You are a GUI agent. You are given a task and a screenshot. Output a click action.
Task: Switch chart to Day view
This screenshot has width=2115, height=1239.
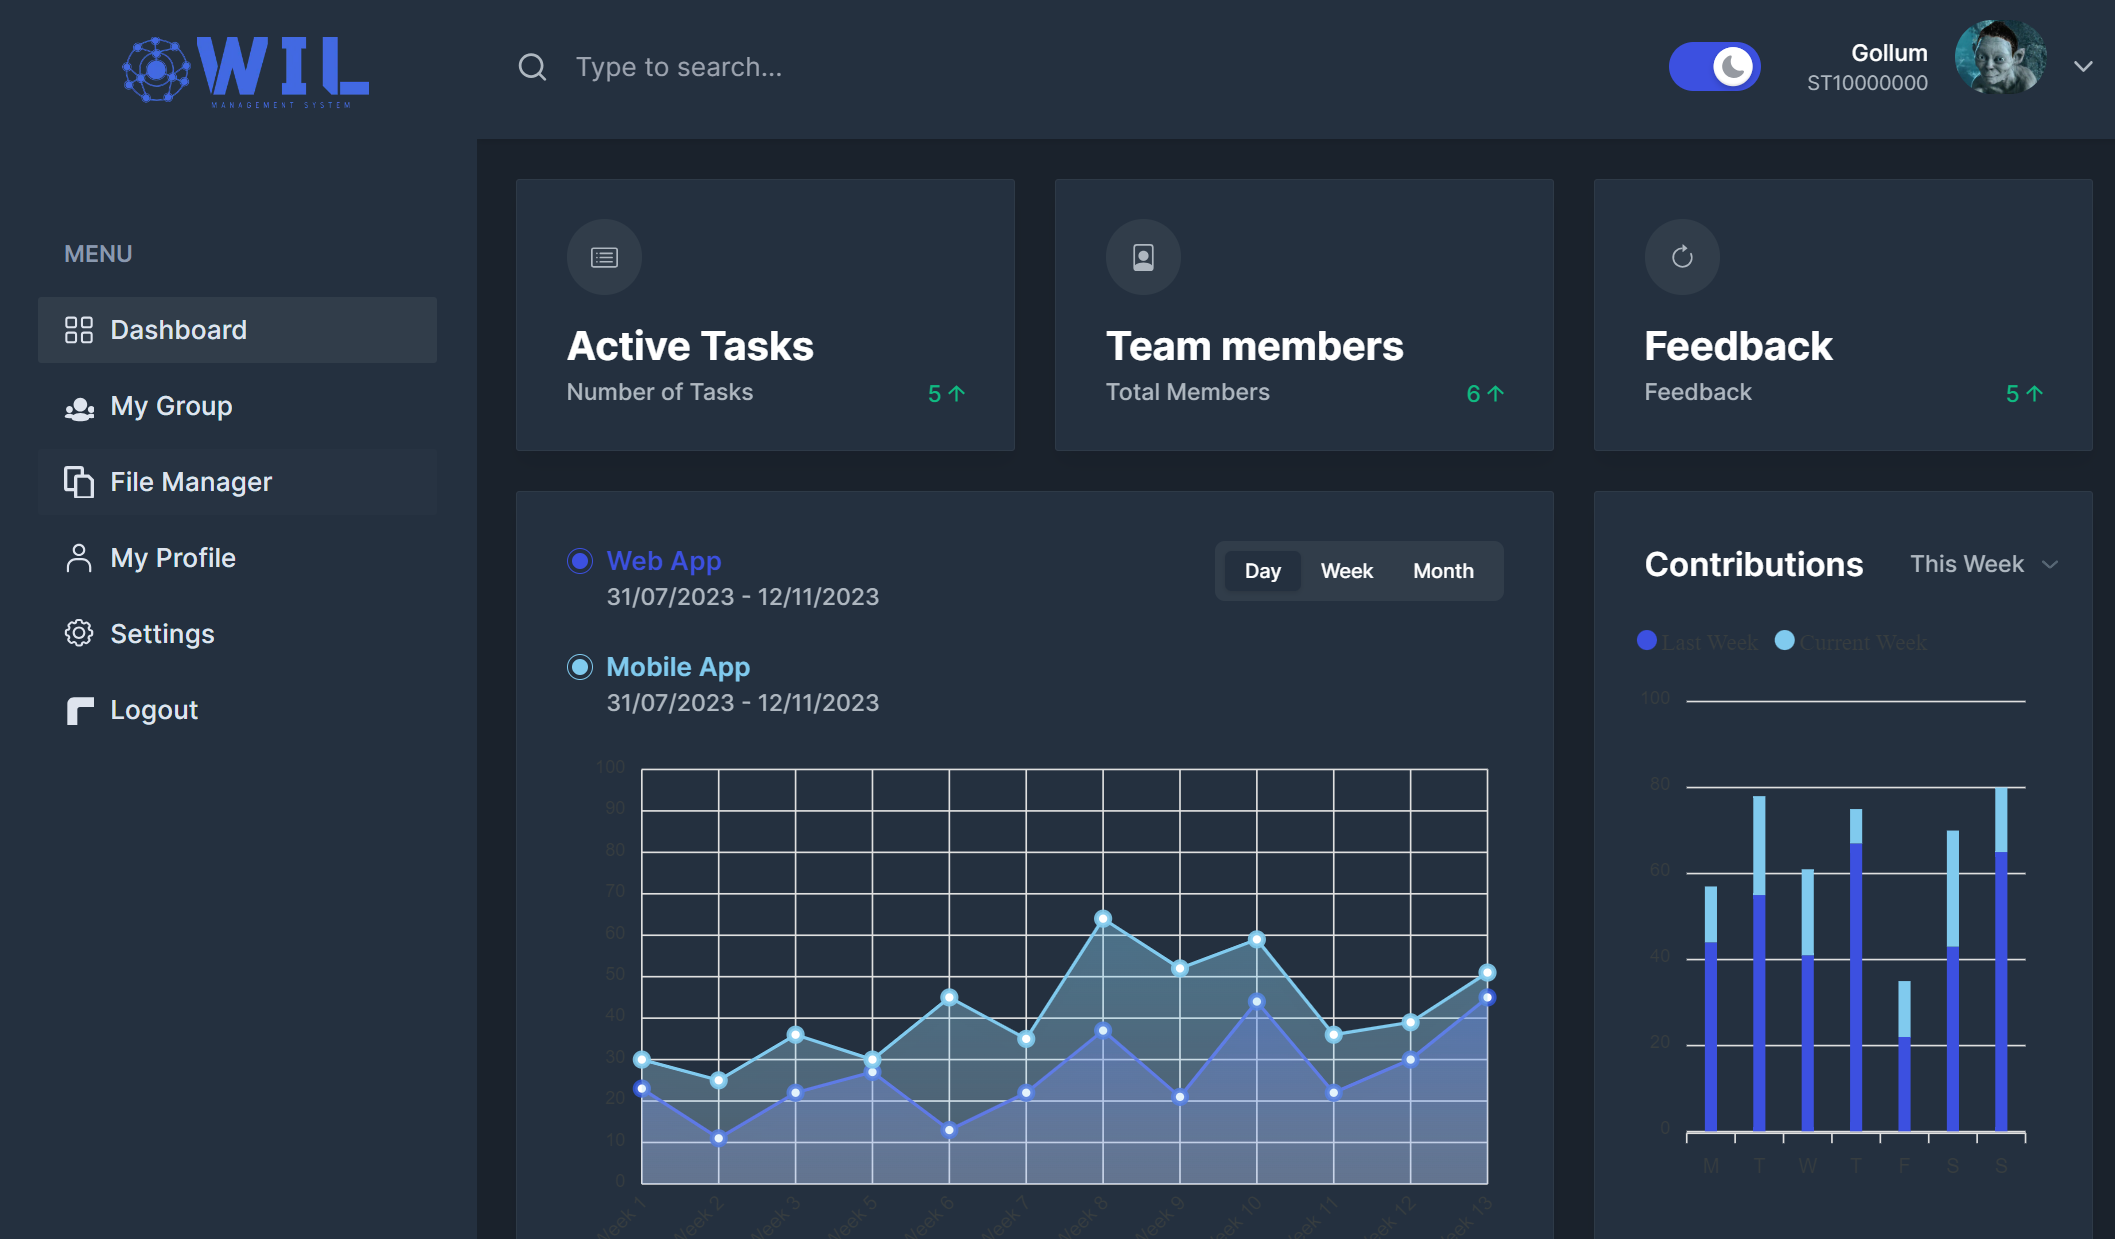tap(1262, 571)
